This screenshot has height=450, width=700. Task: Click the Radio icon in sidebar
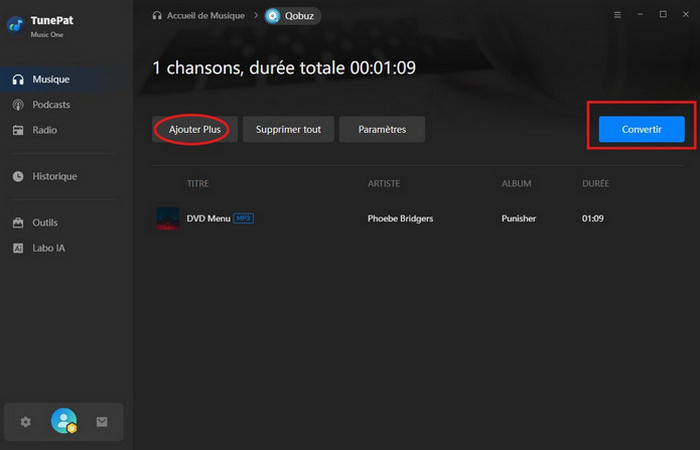[18, 130]
